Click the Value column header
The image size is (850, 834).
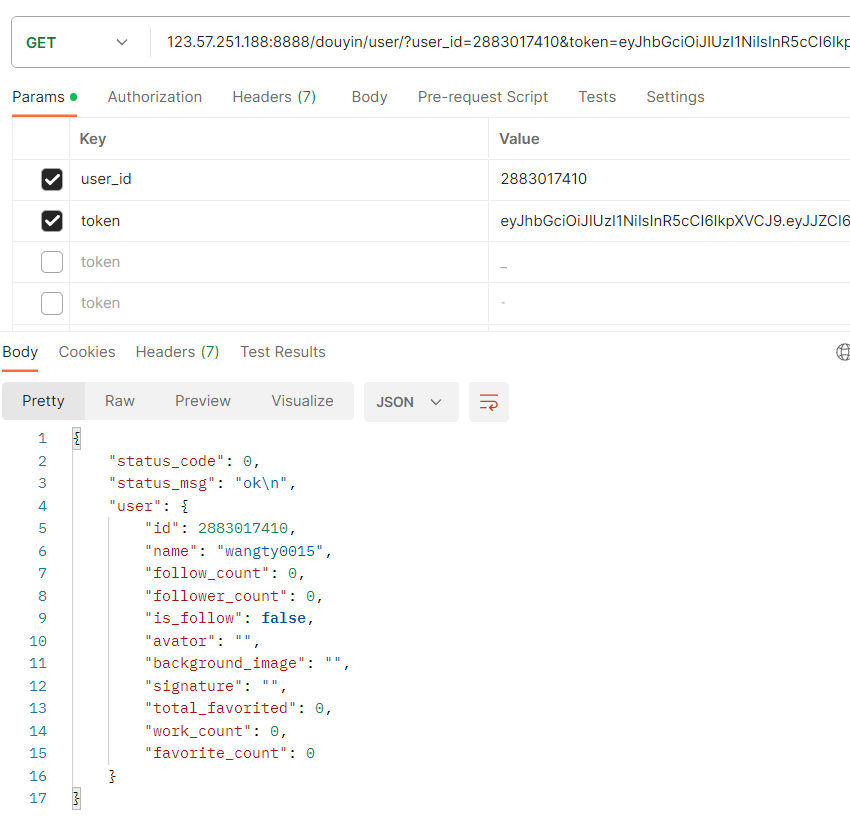click(519, 139)
